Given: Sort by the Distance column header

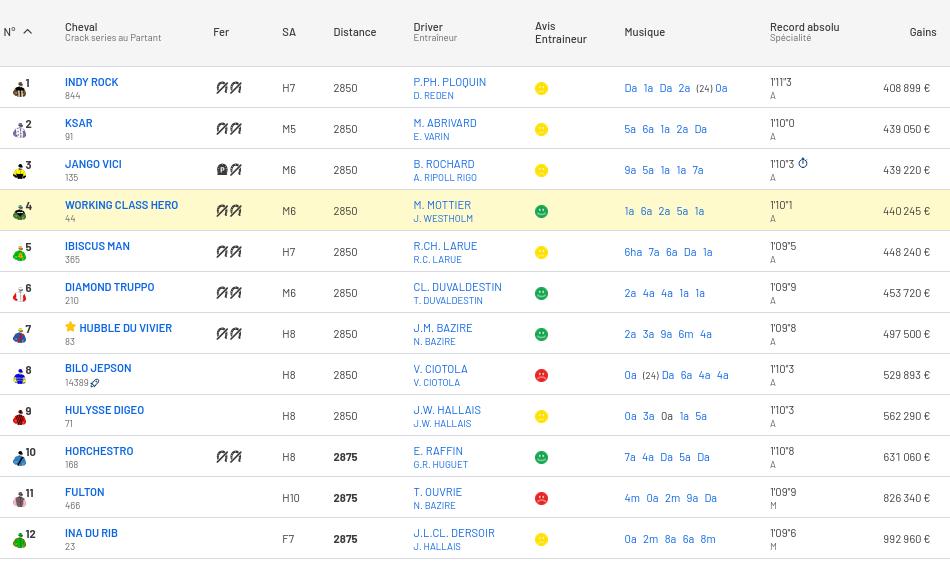Looking at the screenshot, I should click(x=354, y=32).
